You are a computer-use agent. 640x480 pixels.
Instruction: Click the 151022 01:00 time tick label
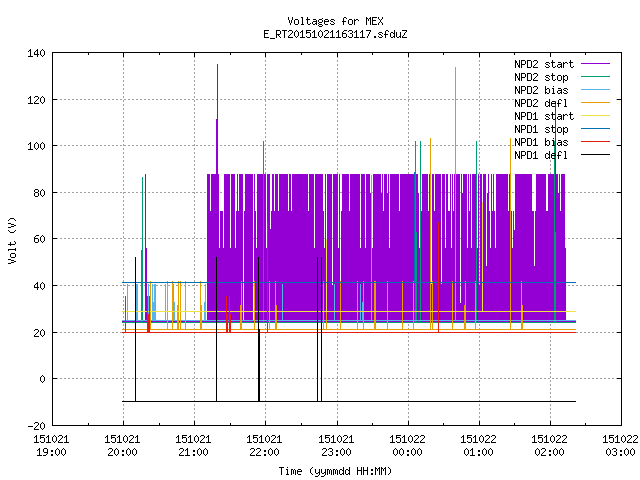tap(478, 446)
